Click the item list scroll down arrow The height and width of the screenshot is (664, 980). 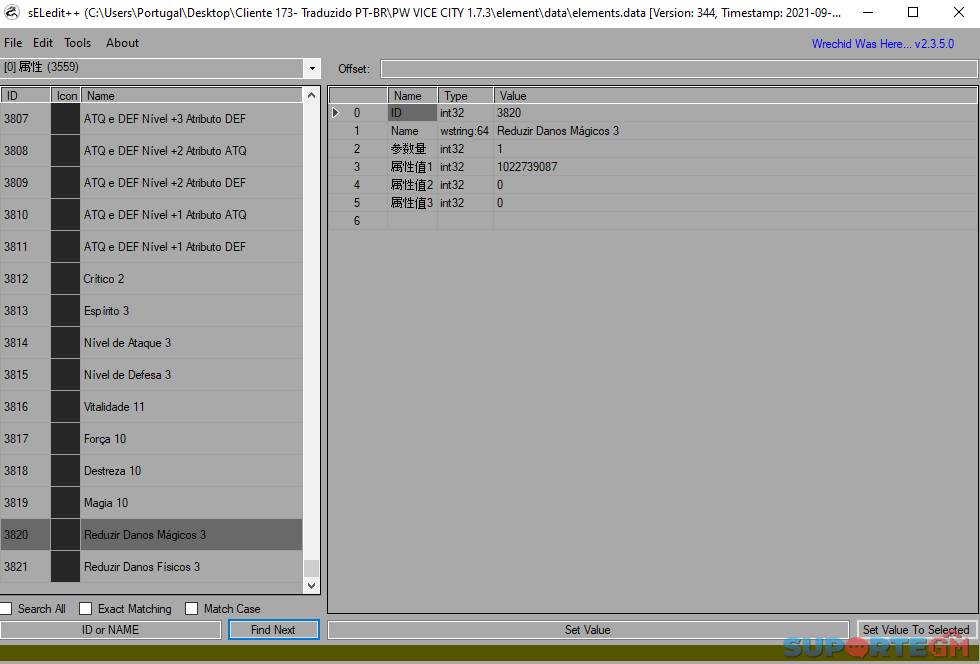click(x=311, y=586)
